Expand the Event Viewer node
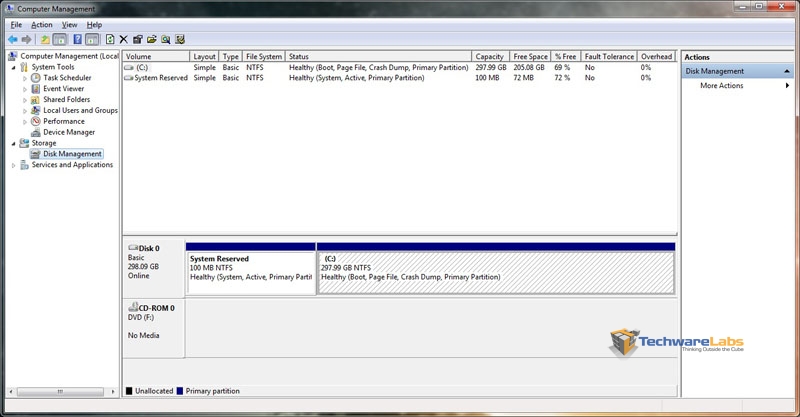Screen dimensions: 800x417 tap(25, 89)
